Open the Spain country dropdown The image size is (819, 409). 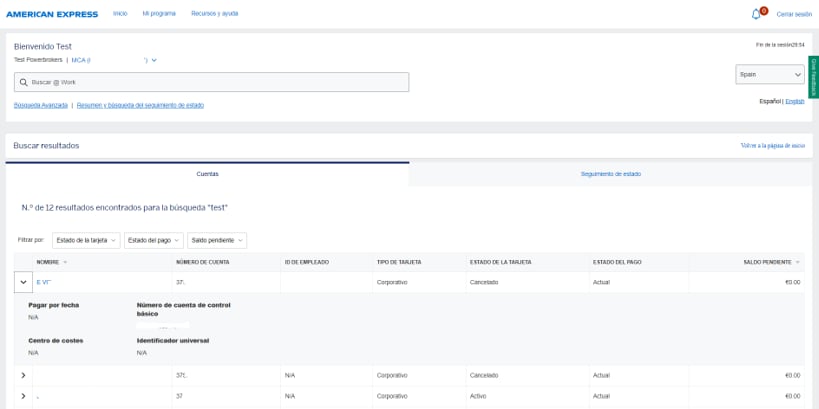click(x=769, y=74)
